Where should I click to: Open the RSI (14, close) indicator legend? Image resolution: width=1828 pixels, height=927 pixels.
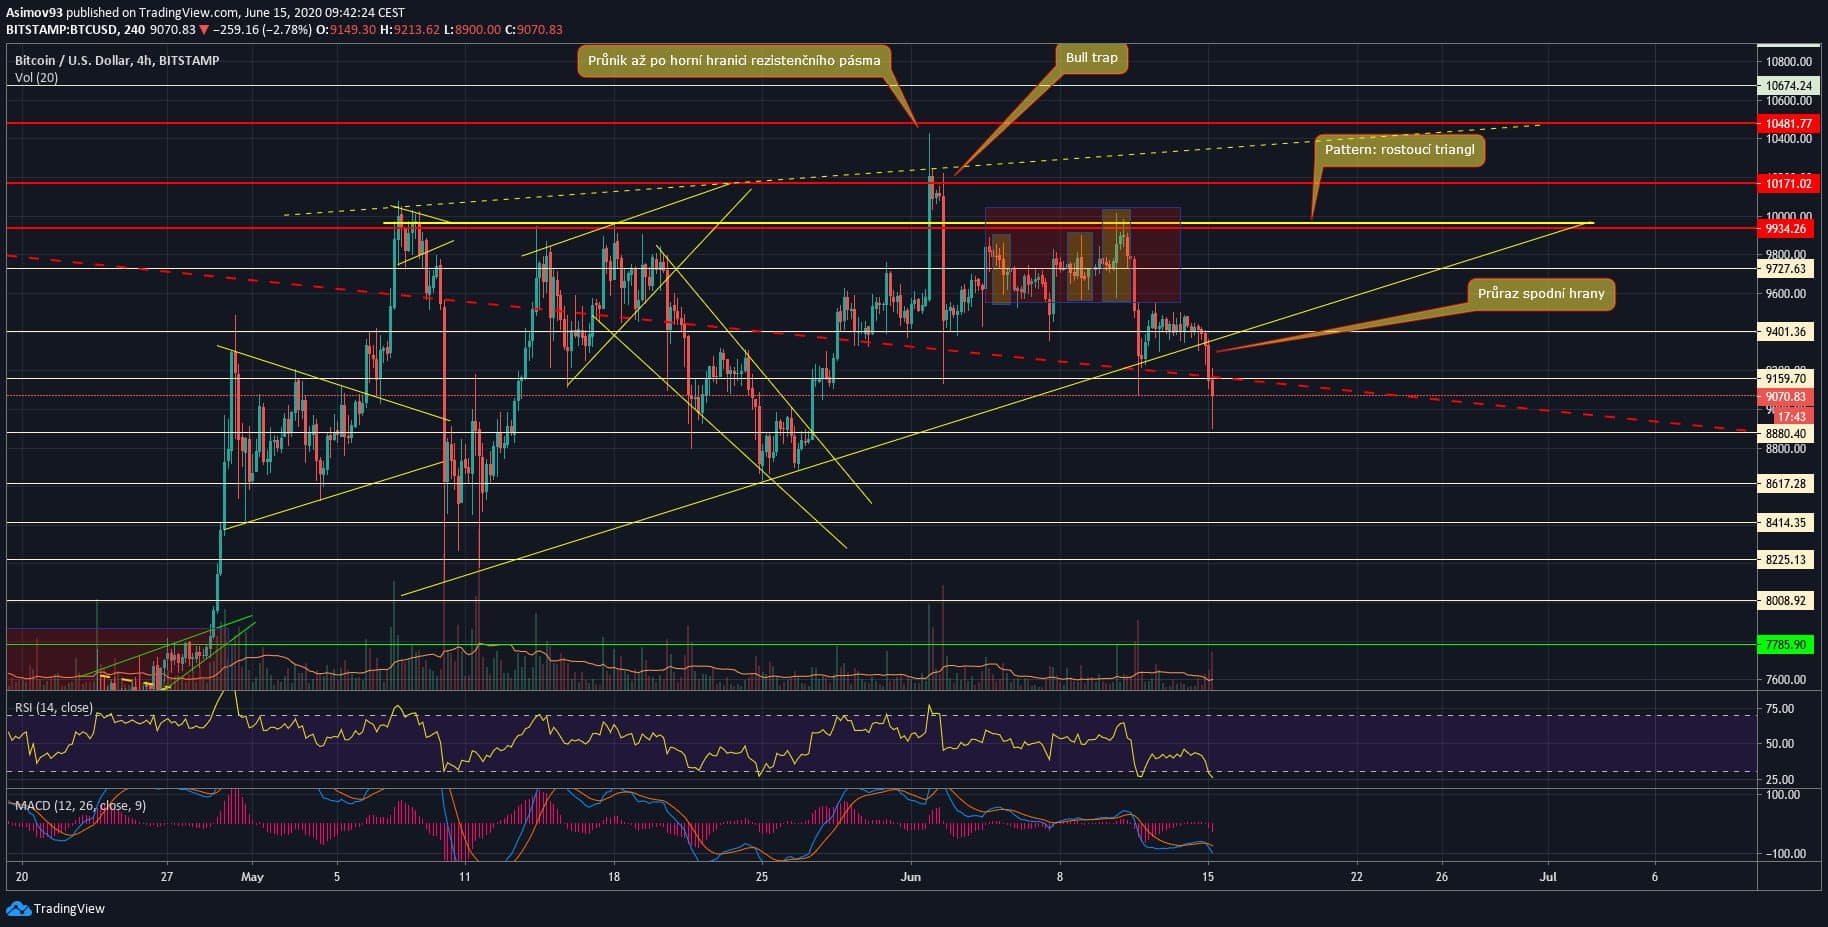(x=53, y=708)
